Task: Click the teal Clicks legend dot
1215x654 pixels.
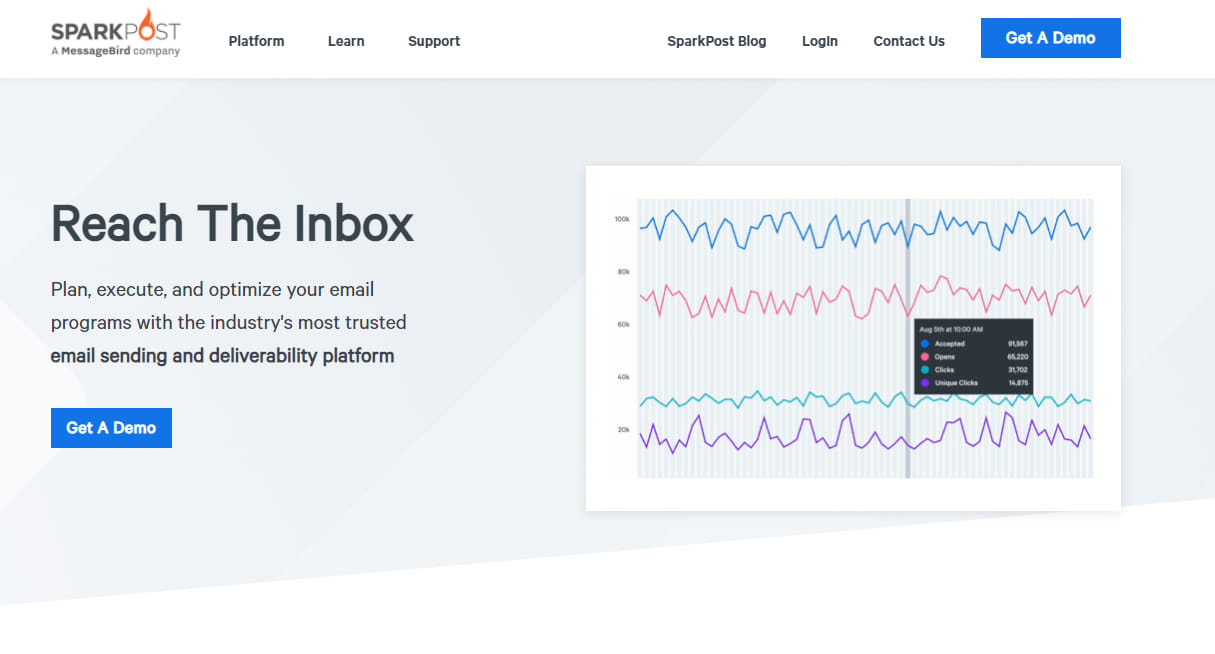Action: click(x=925, y=370)
